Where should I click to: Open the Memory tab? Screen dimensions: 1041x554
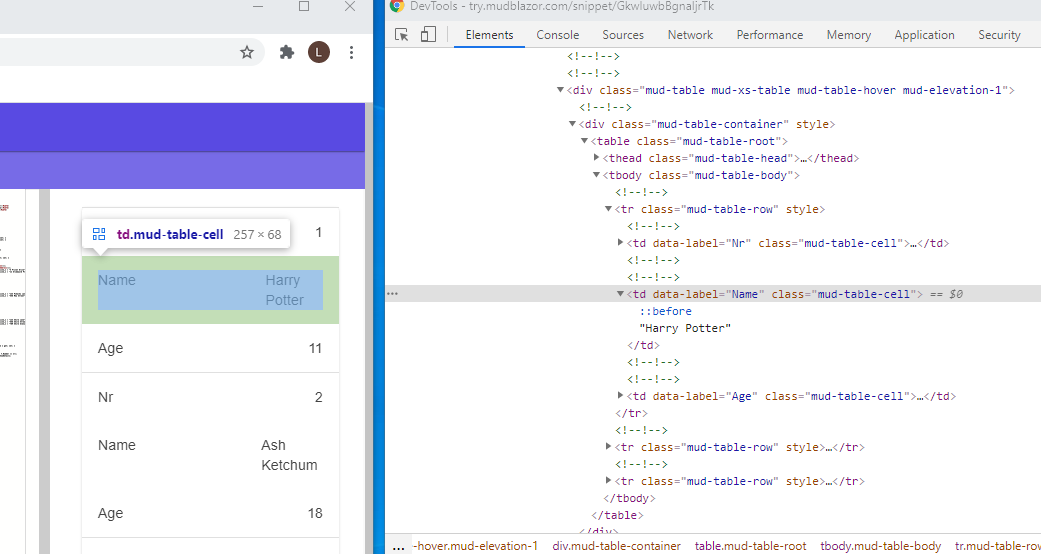(848, 35)
